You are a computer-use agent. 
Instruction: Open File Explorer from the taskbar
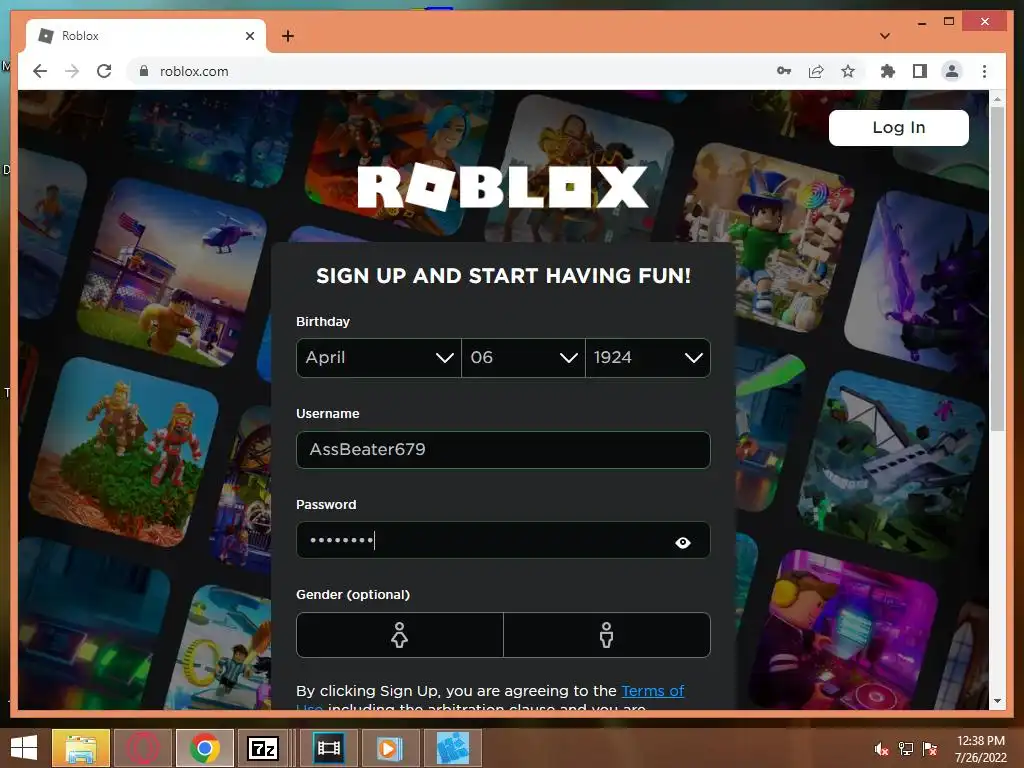[81, 748]
